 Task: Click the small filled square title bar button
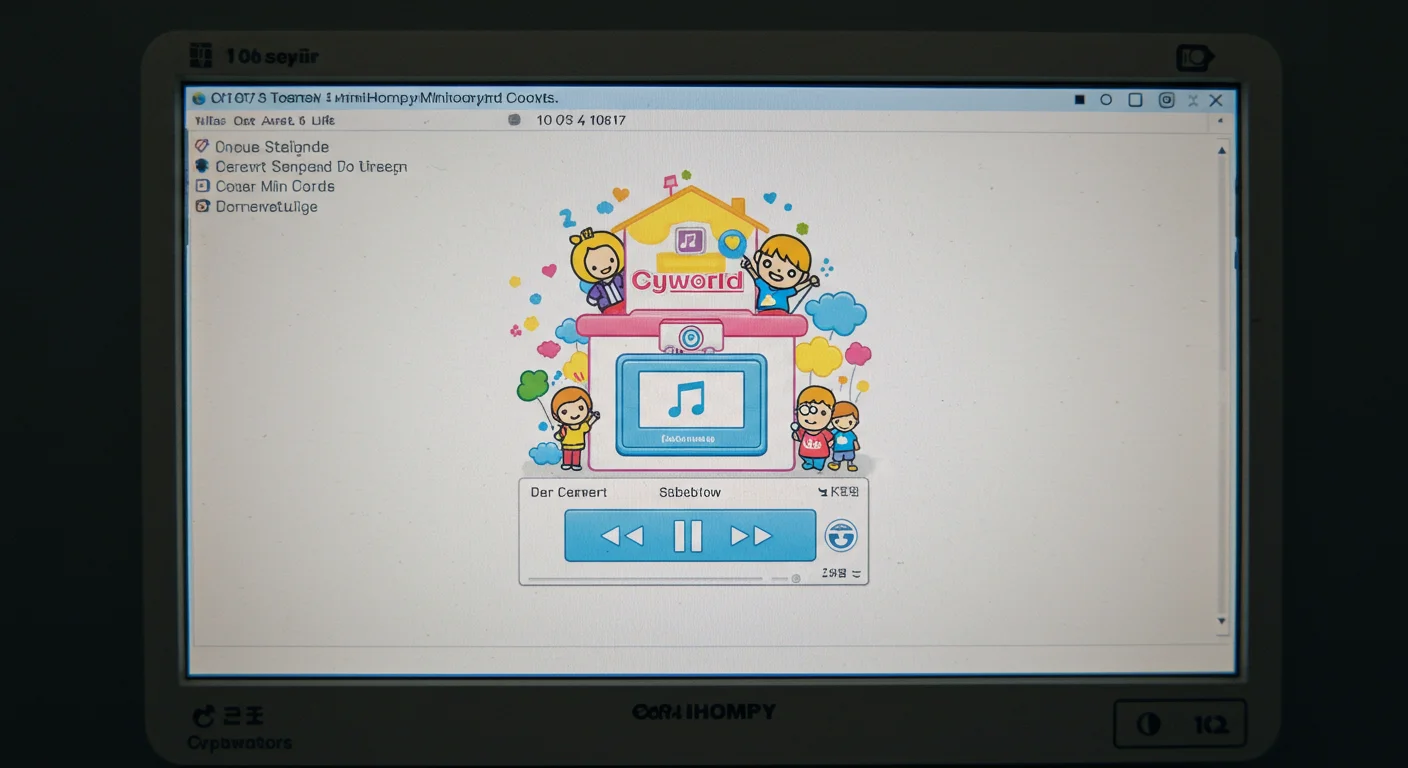coord(1079,100)
